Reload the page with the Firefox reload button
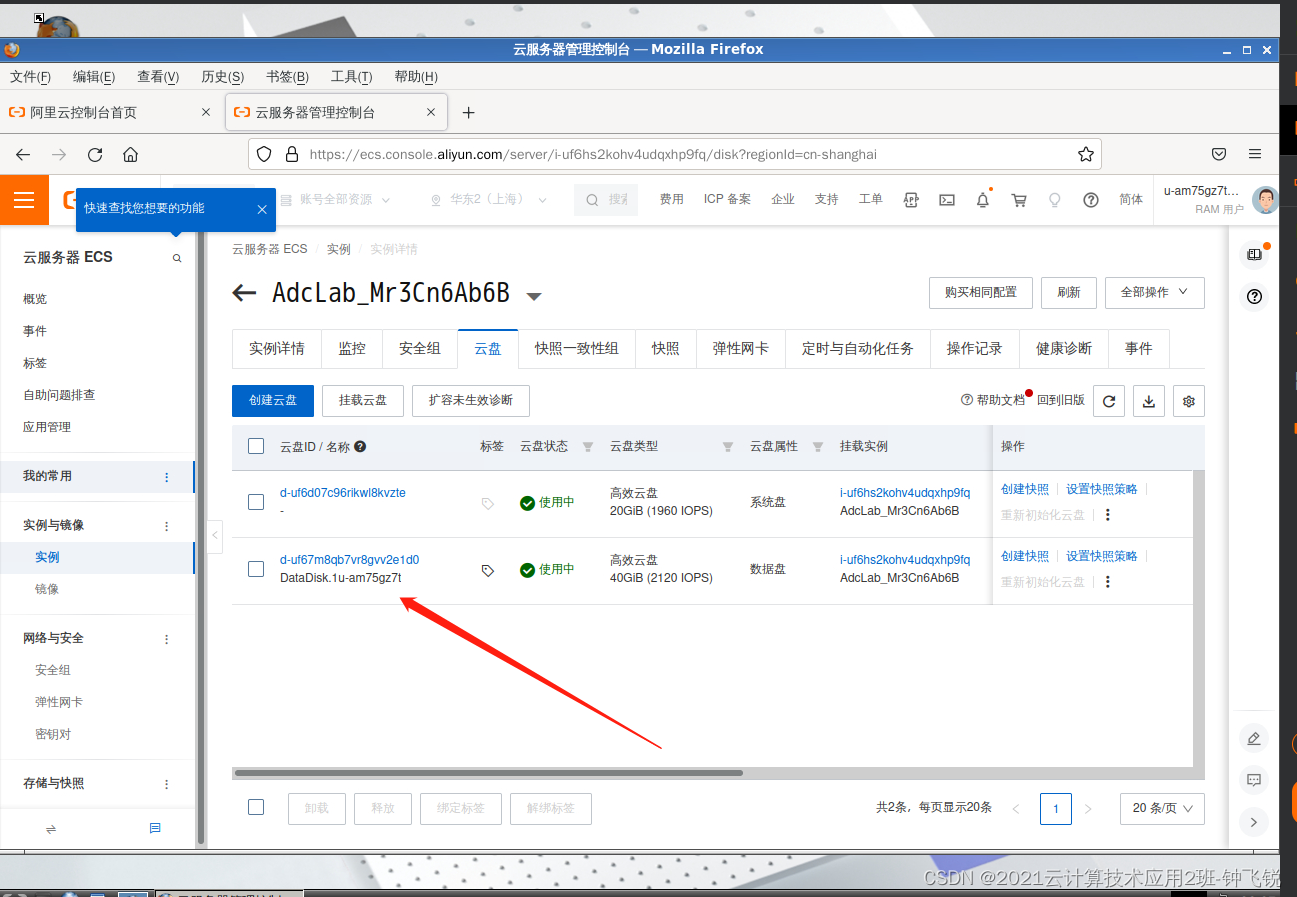Image resolution: width=1297 pixels, height=897 pixels. (x=95, y=155)
